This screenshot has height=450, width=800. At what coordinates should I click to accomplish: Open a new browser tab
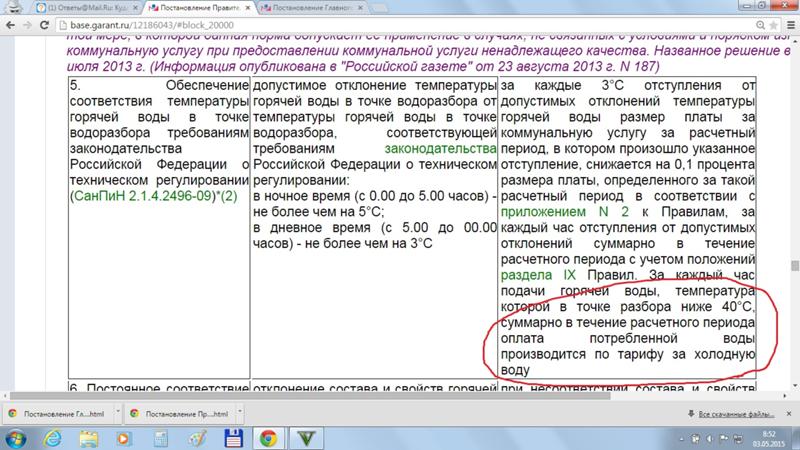coord(378,8)
